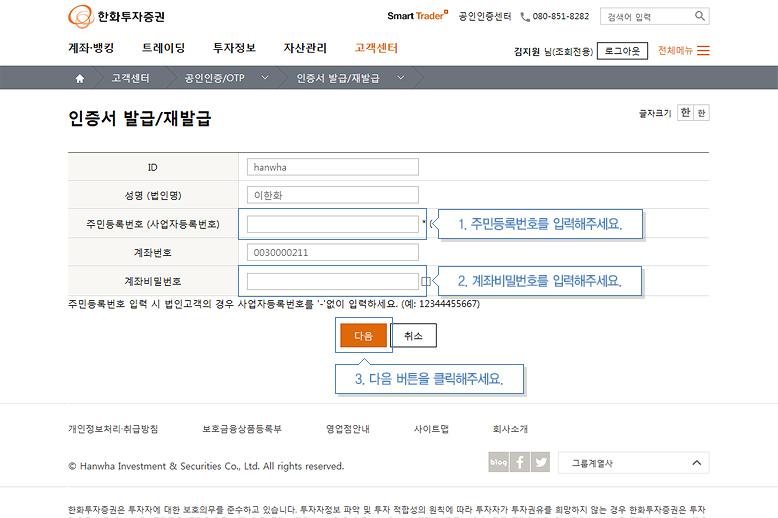Click the 계좌비밀번호 input field
The height and width of the screenshot is (518, 778).
332,281
